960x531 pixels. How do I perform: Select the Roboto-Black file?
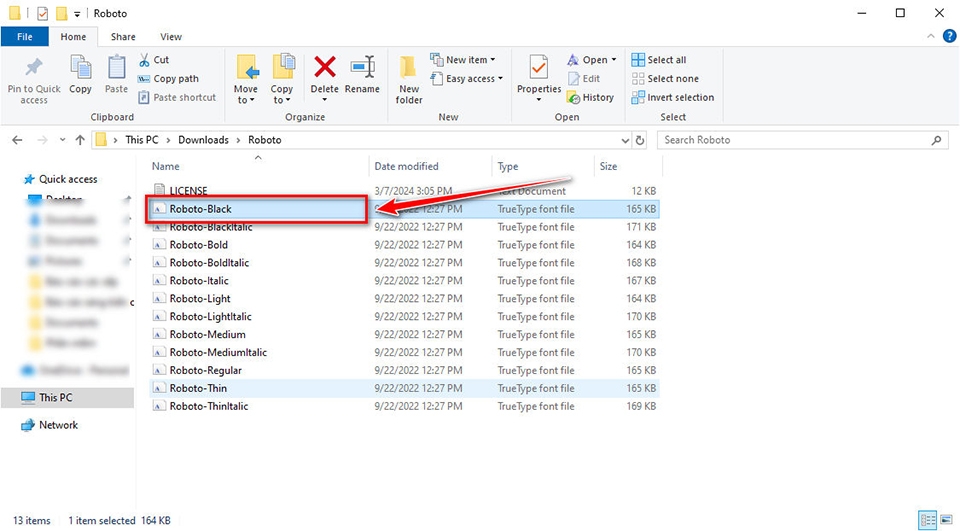[x=404, y=209]
